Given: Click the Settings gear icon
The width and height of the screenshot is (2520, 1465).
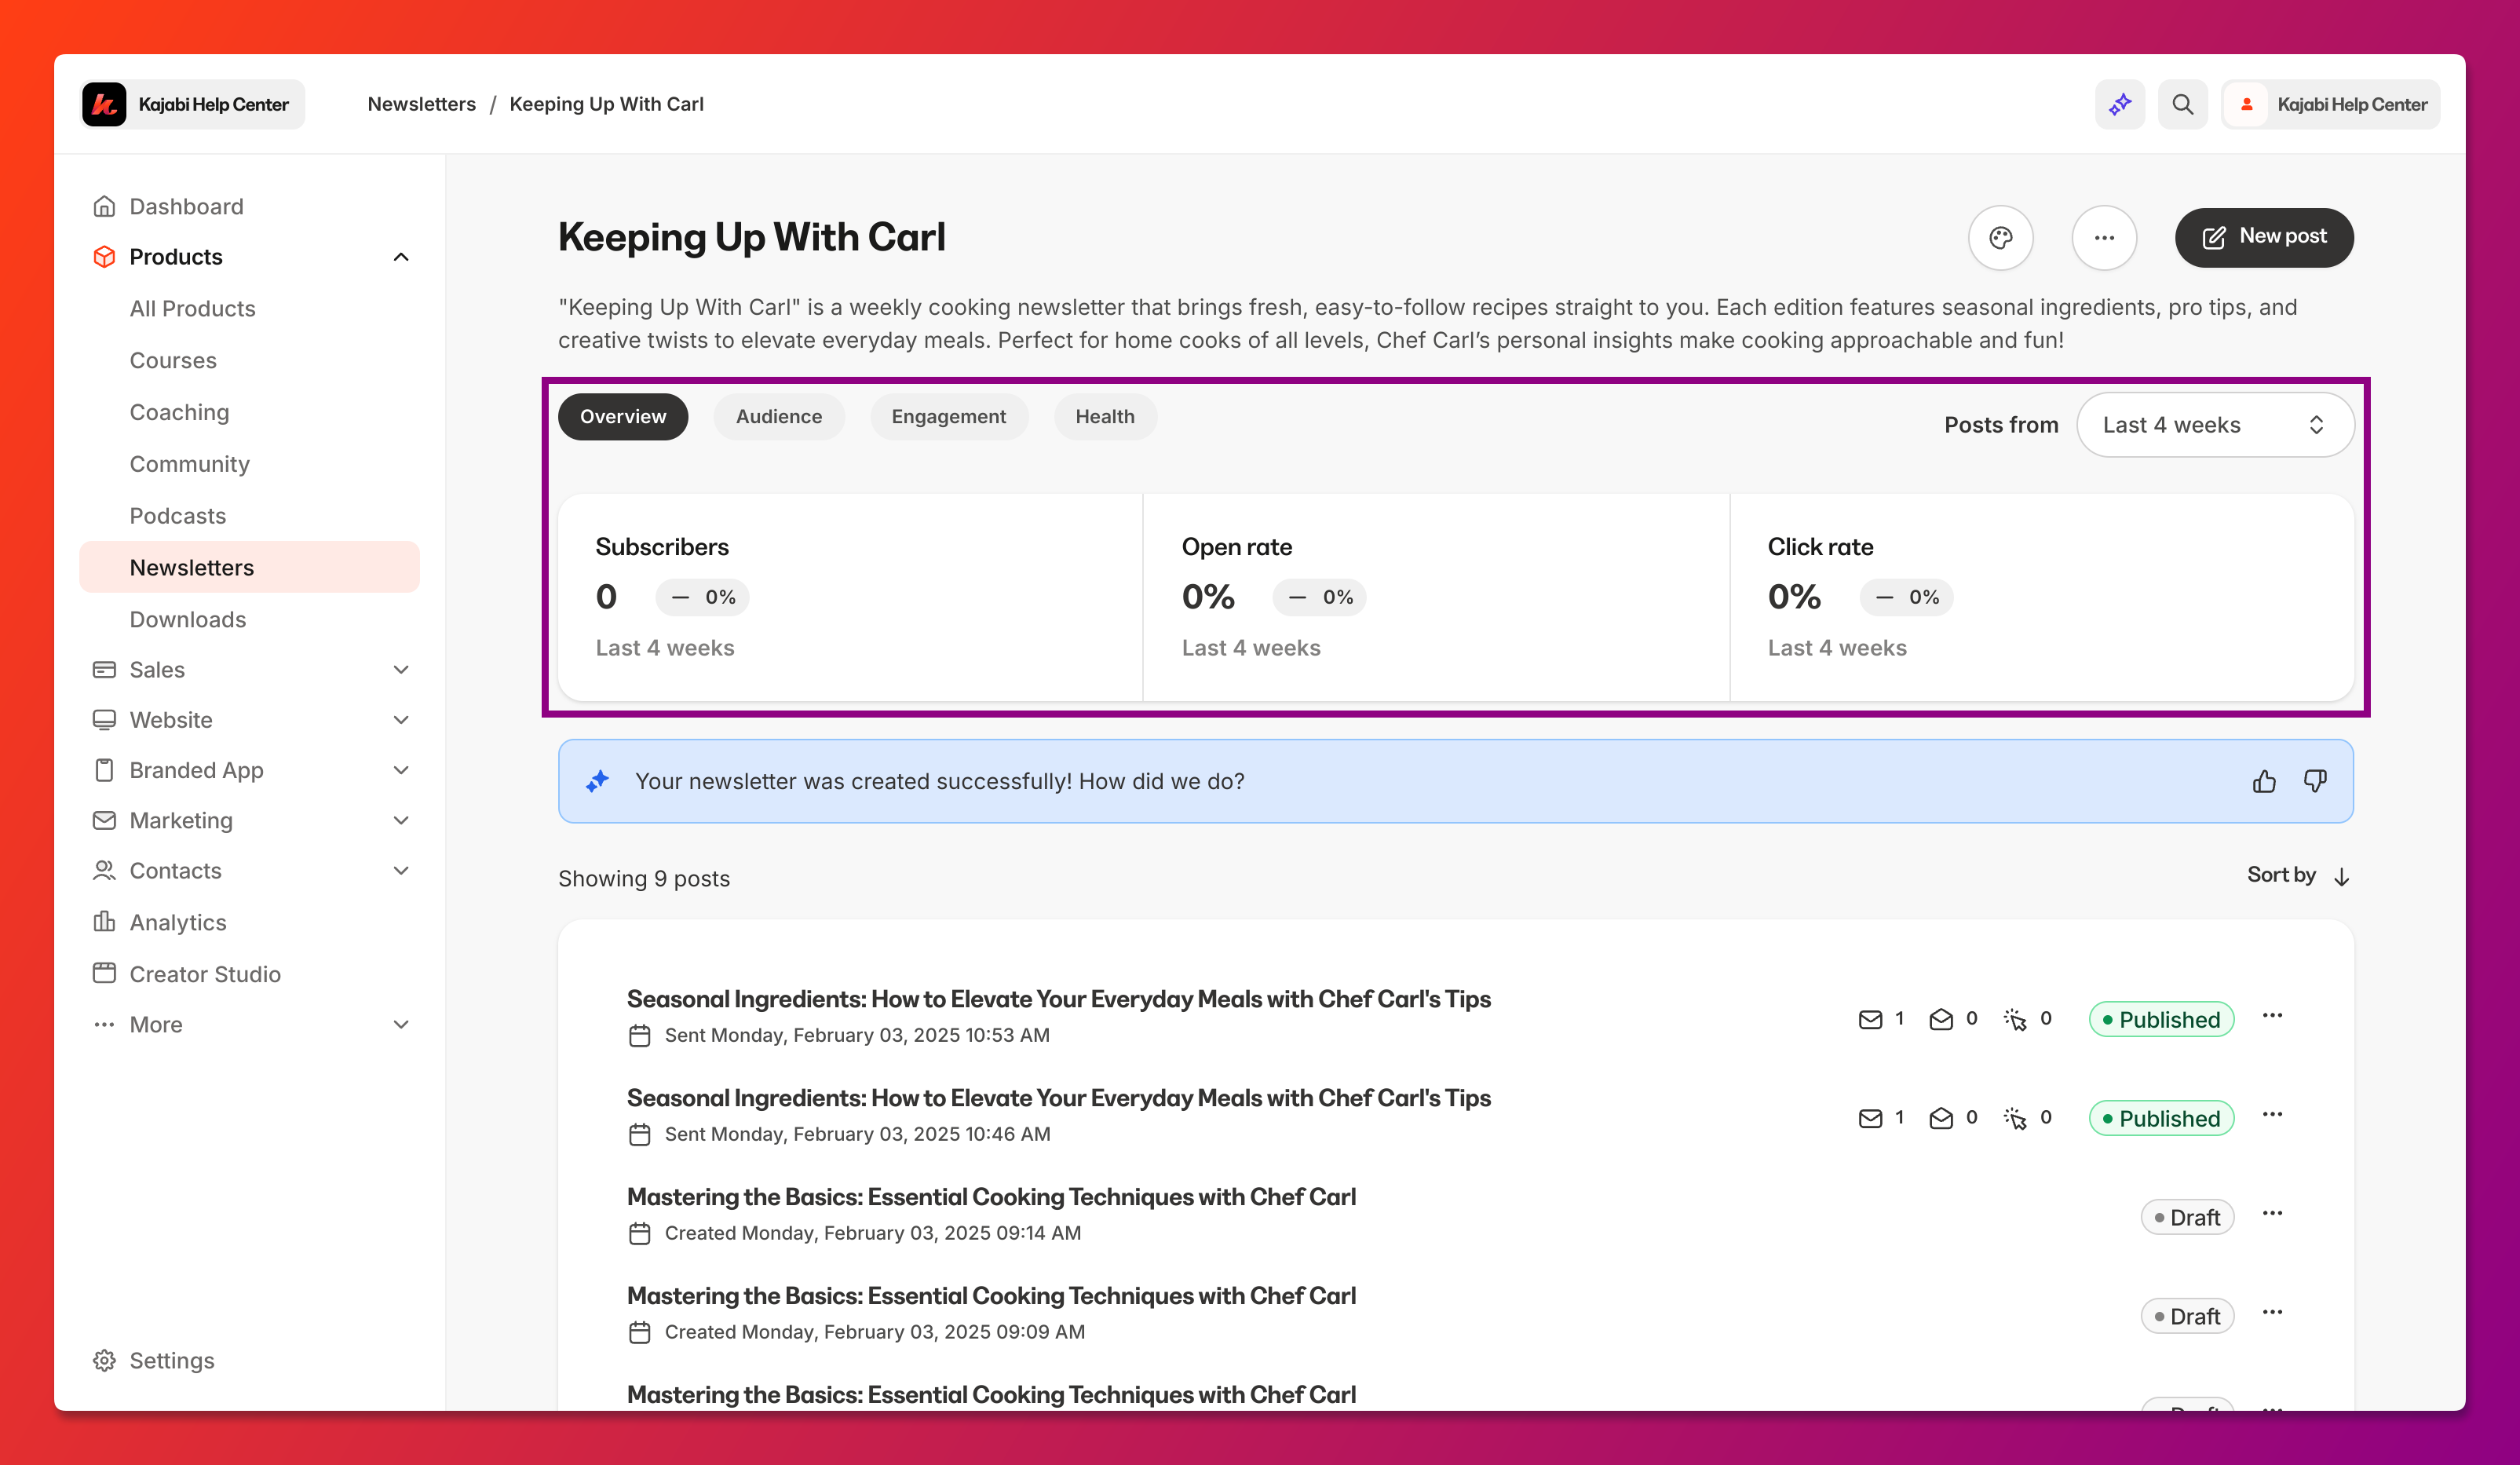Looking at the screenshot, I should point(104,1360).
